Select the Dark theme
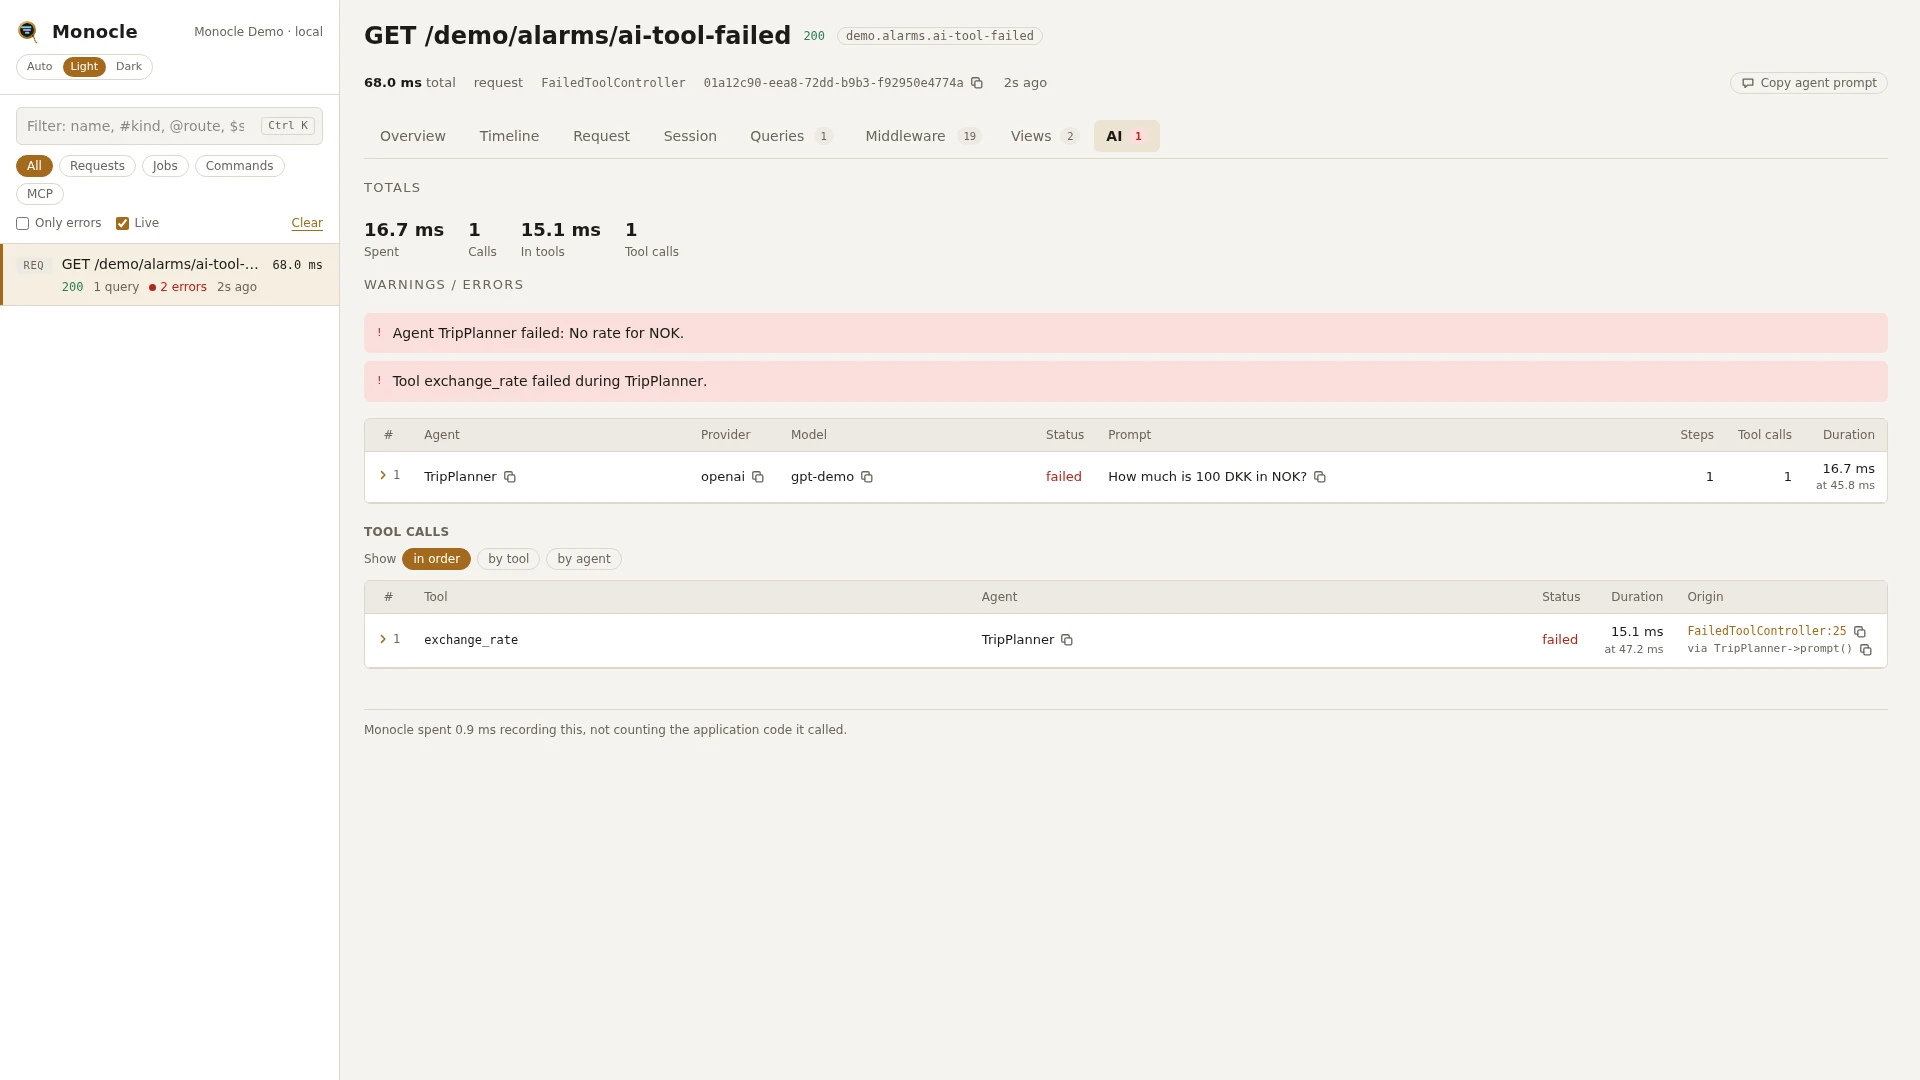The height and width of the screenshot is (1080, 1920). (129, 67)
